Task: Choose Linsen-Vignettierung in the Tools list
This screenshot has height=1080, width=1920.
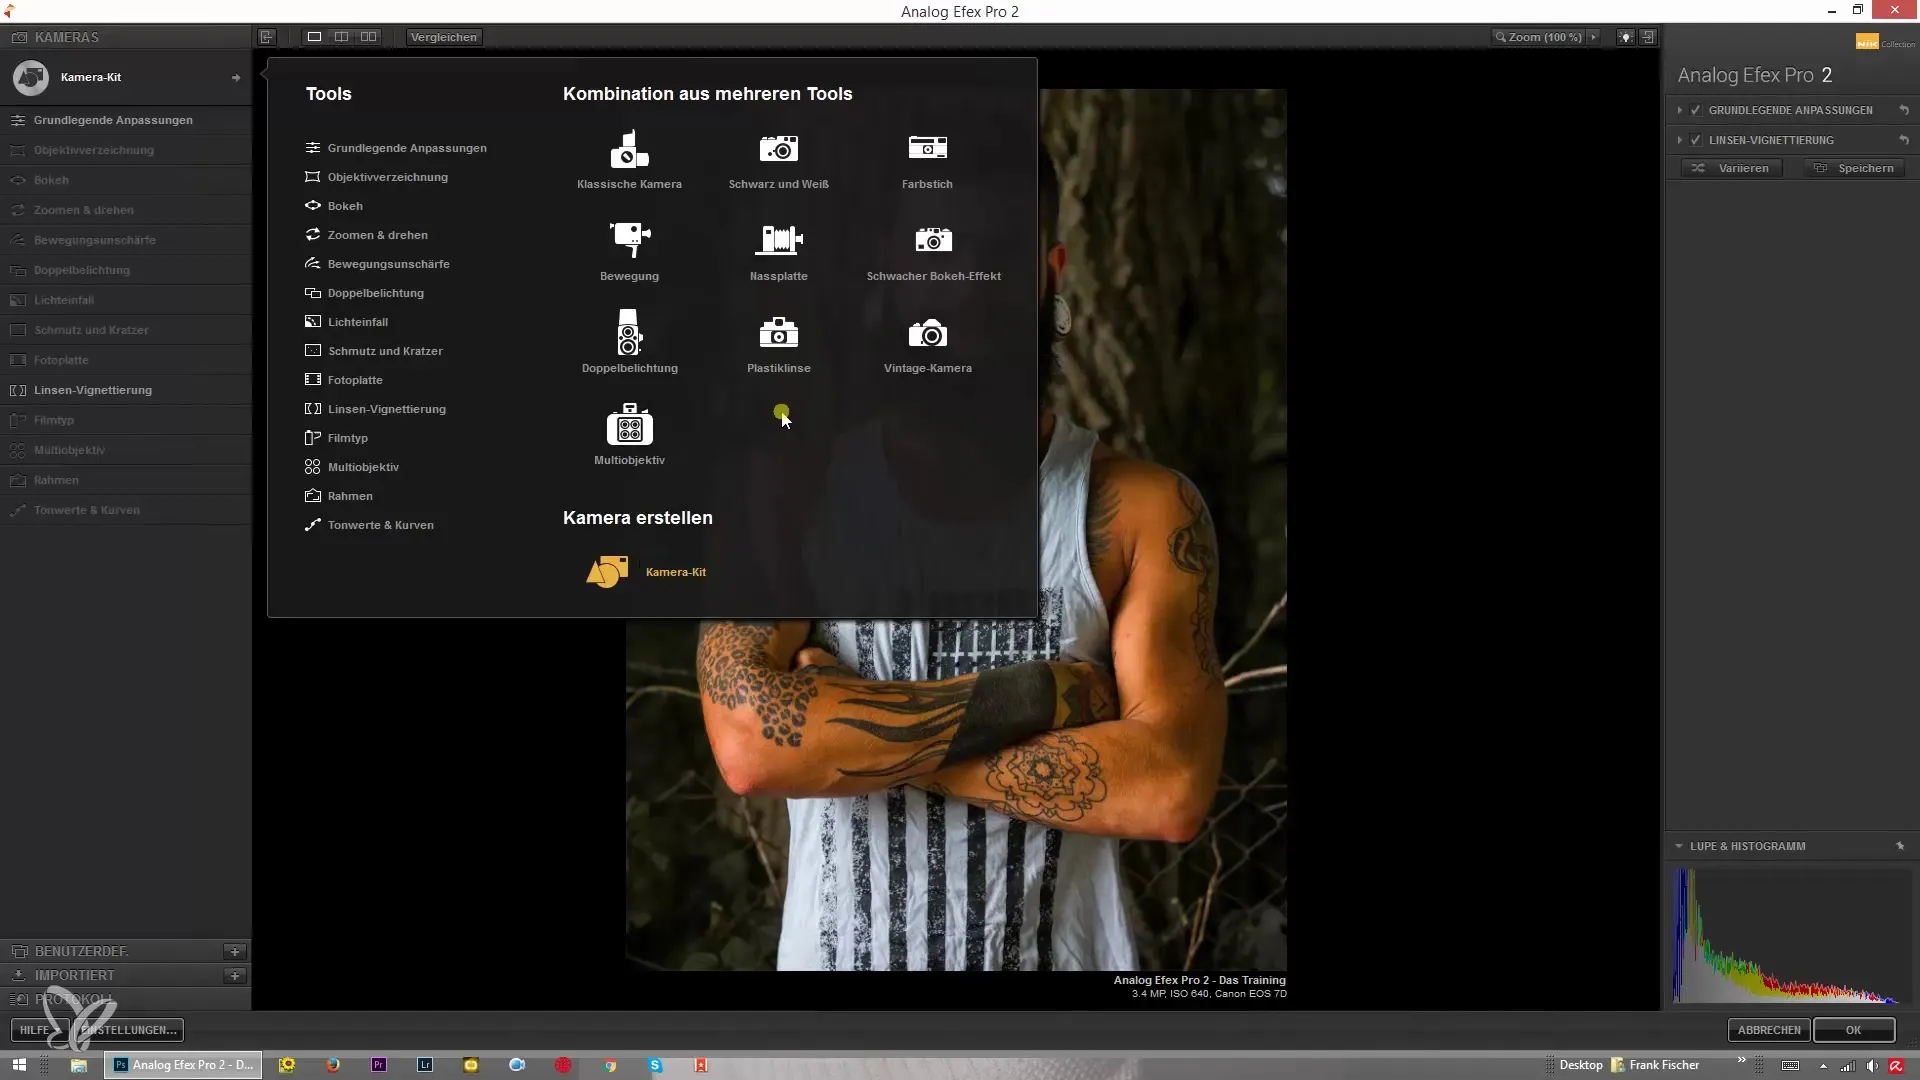Action: point(375,409)
